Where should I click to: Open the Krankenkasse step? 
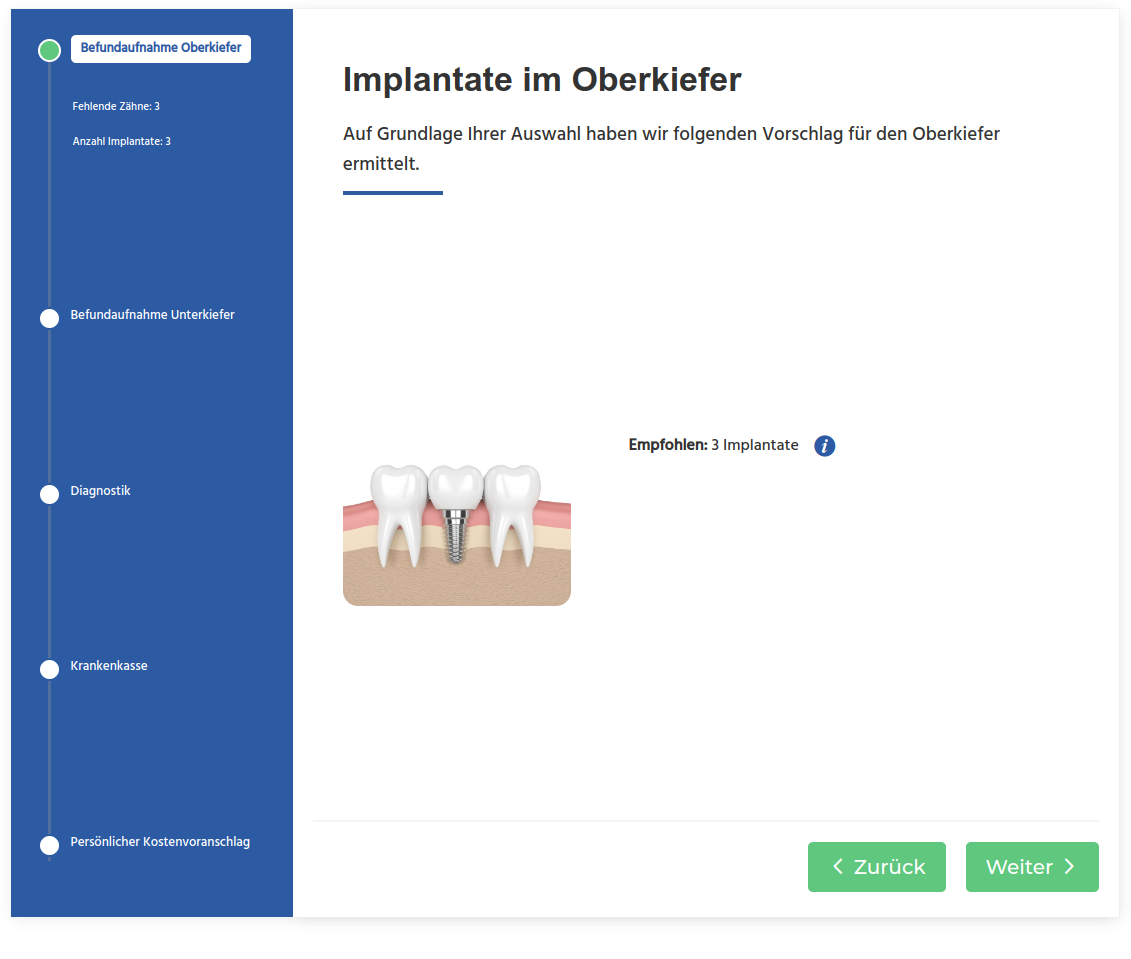pyautogui.click(x=109, y=666)
